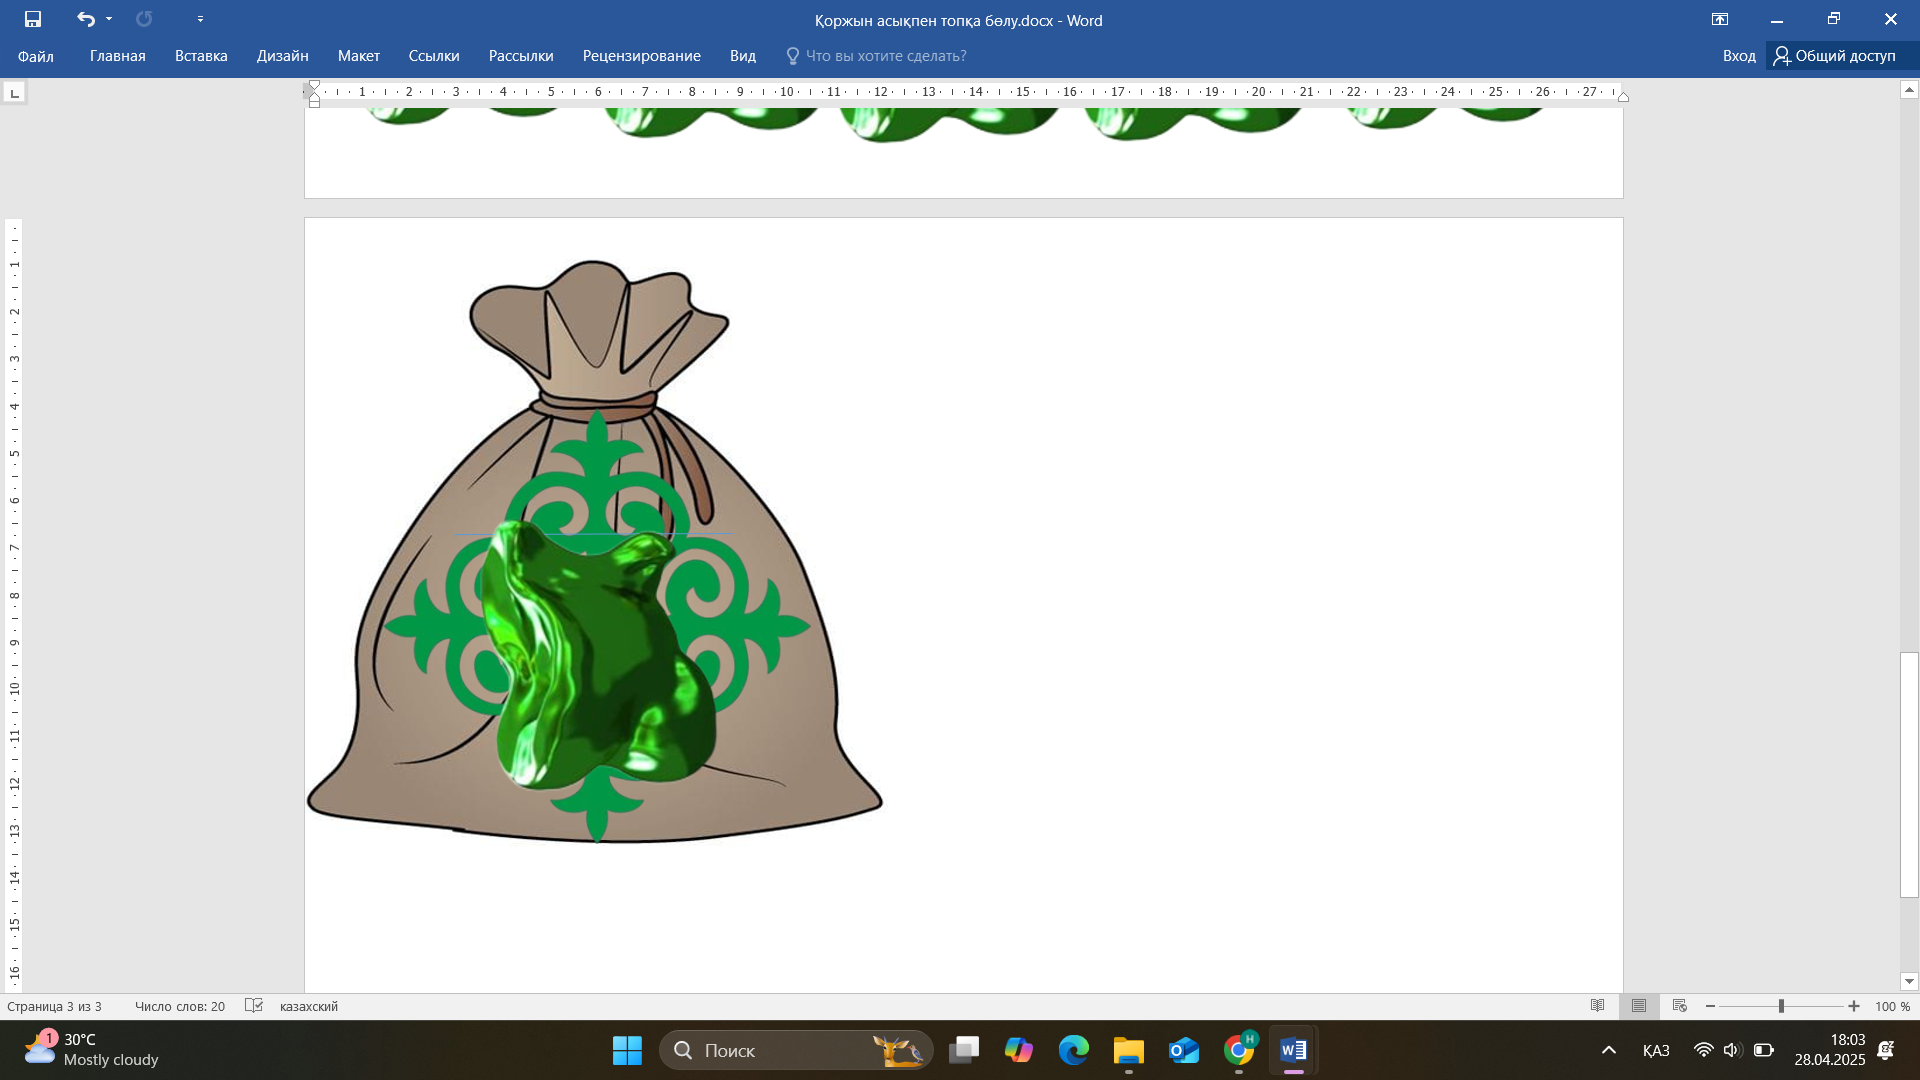Open Customize Quick Access Toolbar dropdown
This screenshot has height=1080, width=1920.
click(x=200, y=19)
